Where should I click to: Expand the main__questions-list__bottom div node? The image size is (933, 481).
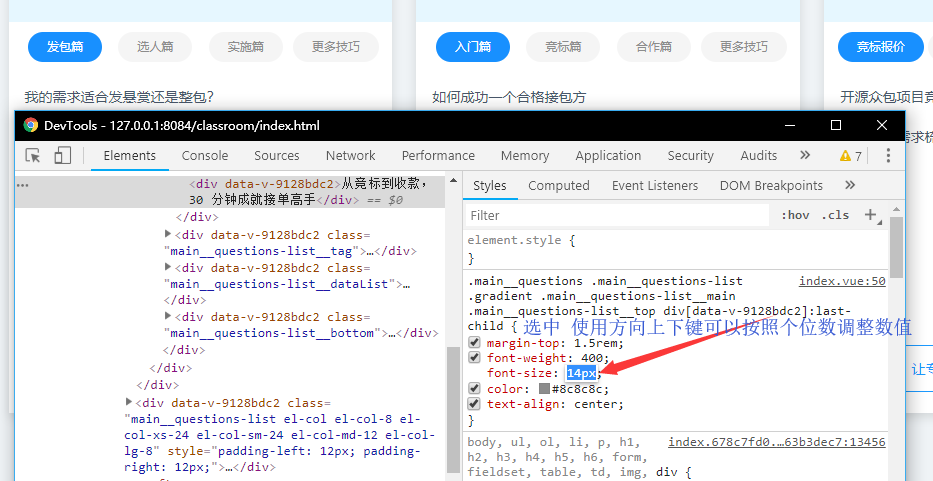click(168, 316)
